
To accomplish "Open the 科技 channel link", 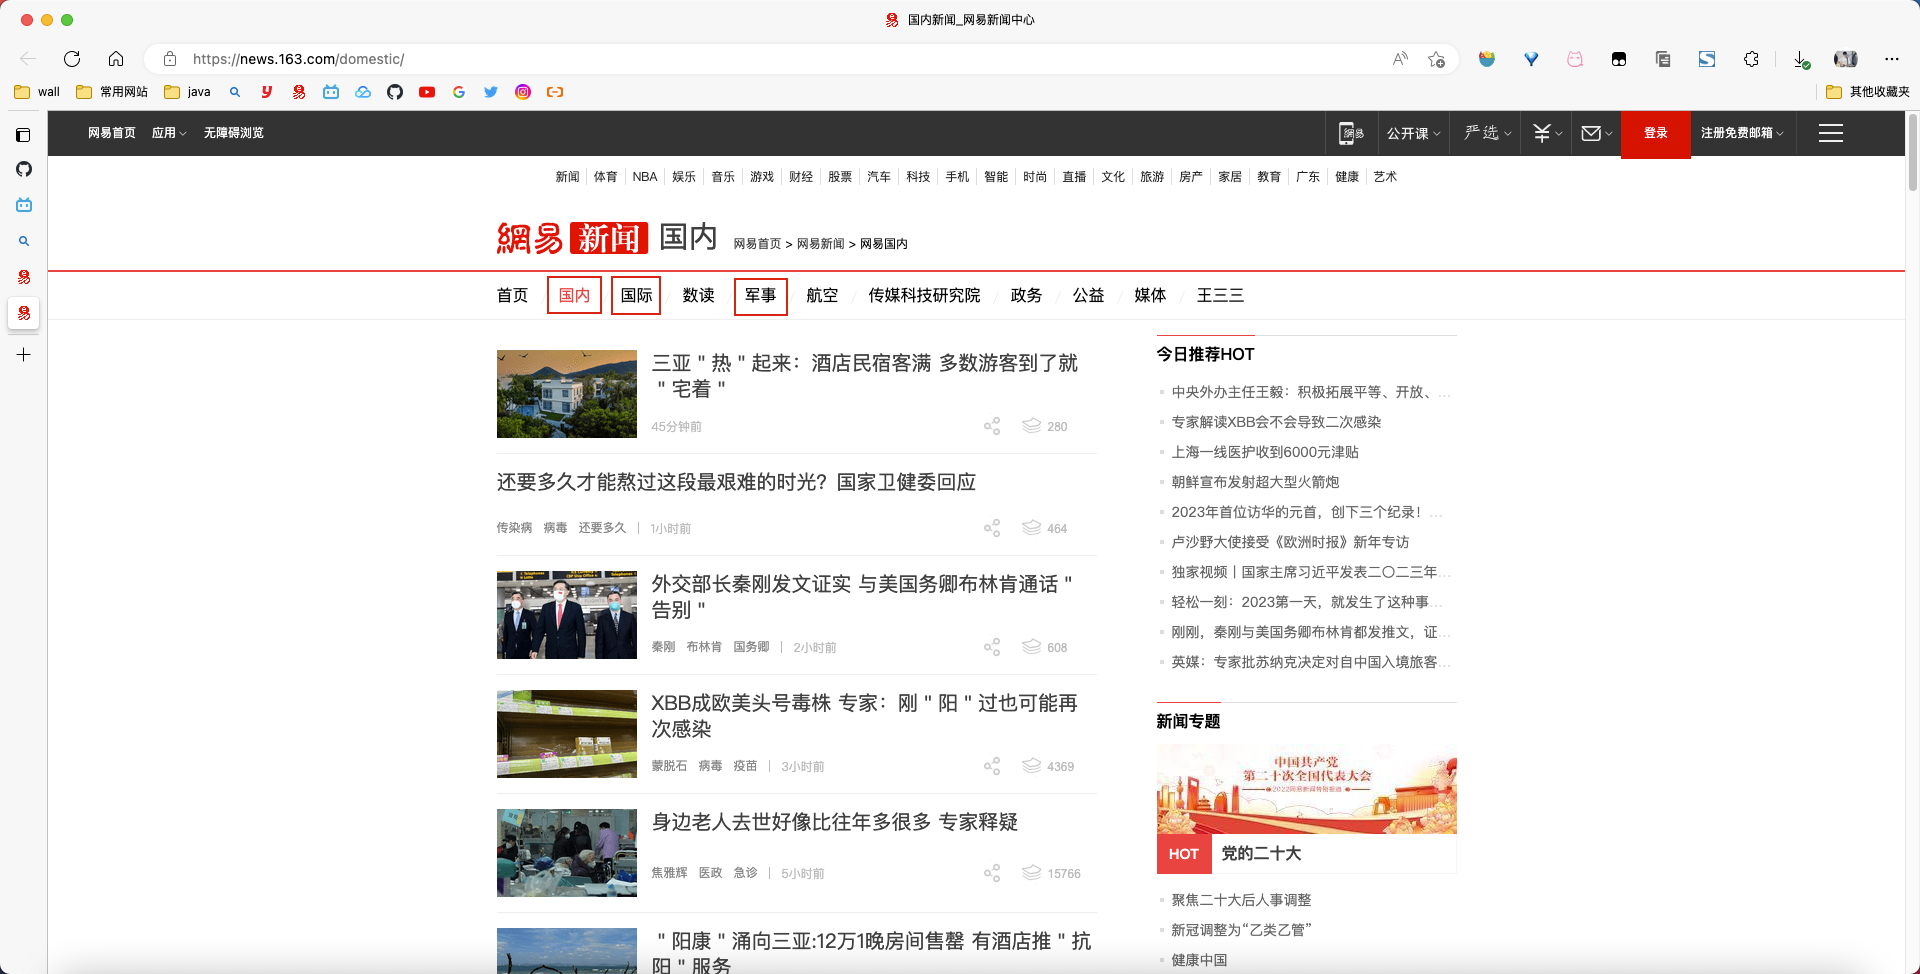I will 918,177.
